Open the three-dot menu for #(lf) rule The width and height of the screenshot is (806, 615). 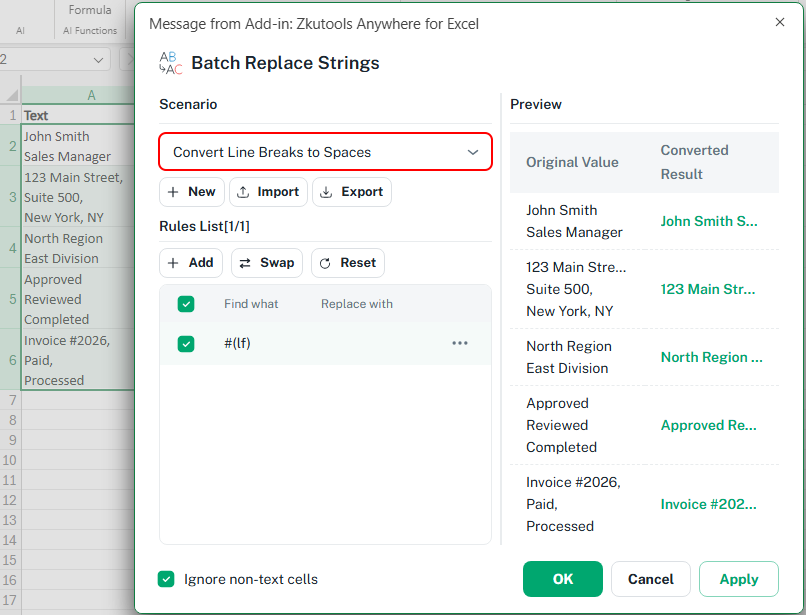460,343
